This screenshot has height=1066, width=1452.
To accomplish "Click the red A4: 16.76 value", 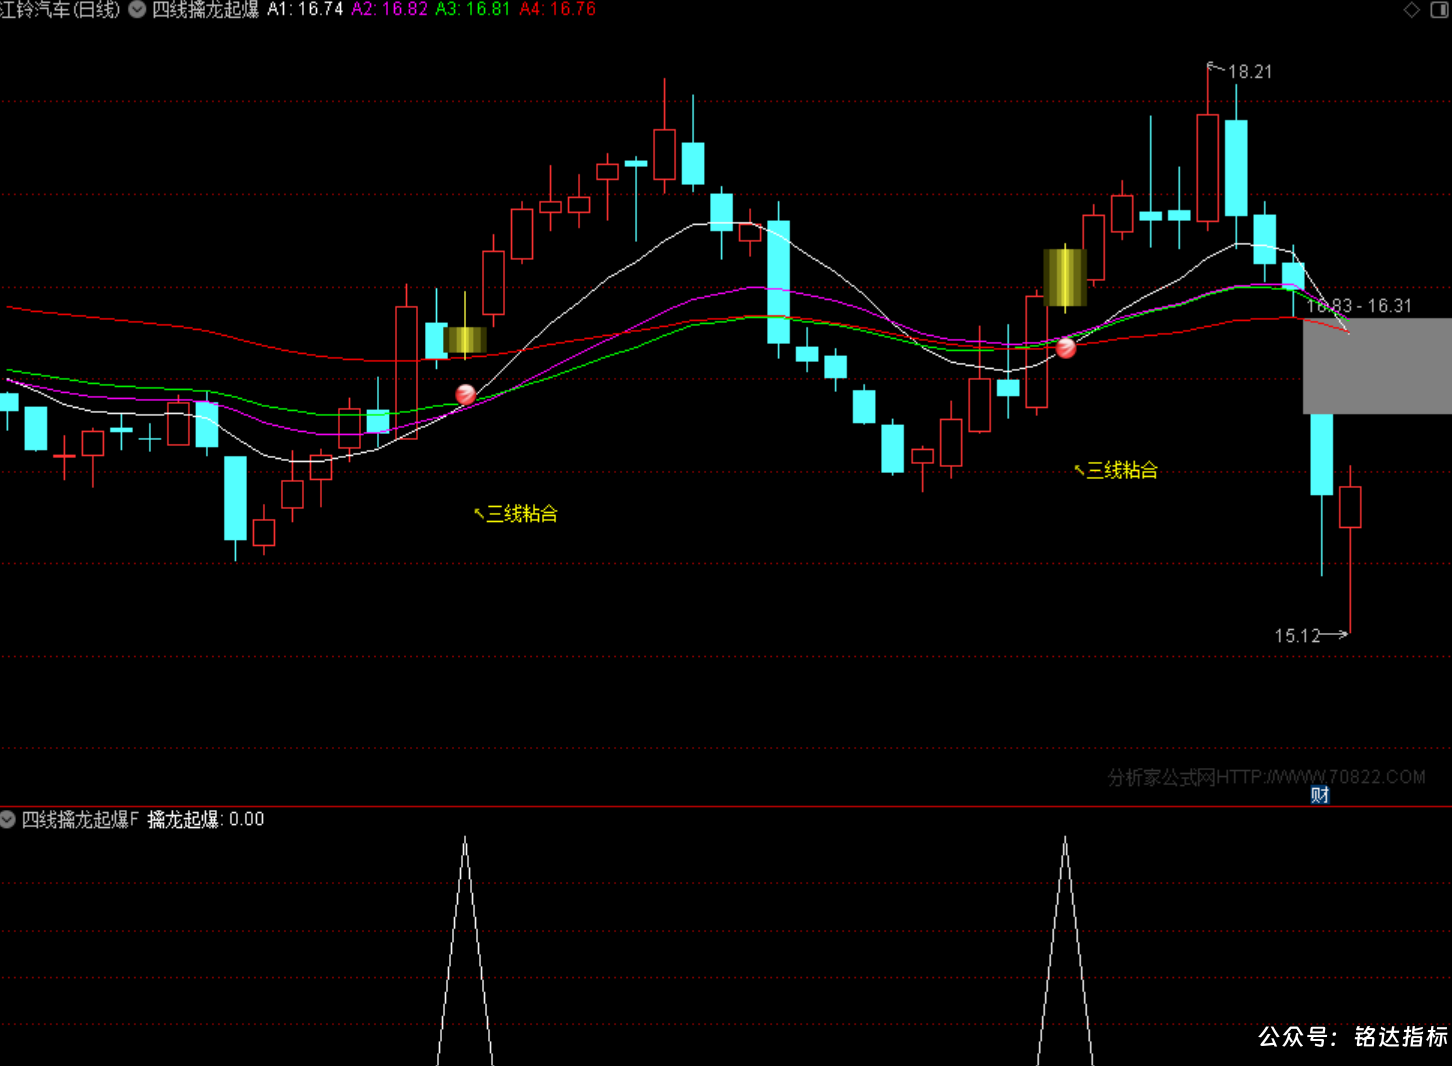I will pyautogui.click(x=558, y=10).
